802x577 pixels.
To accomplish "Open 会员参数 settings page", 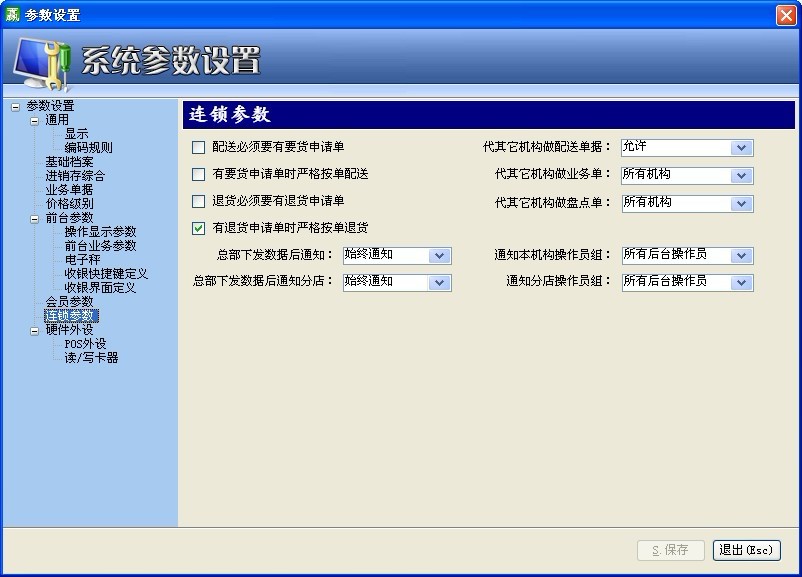I will coord(70,301).
